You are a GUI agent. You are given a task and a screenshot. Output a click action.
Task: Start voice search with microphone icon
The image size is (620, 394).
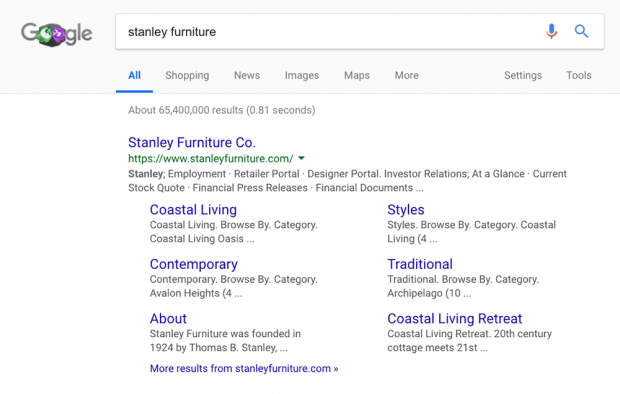tap(551, 31)
